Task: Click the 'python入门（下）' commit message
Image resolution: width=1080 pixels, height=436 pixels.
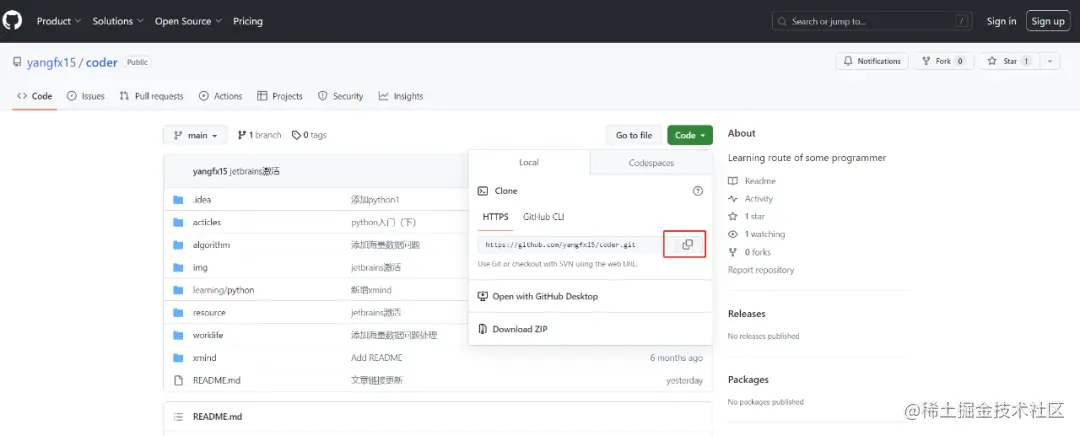Action: tap(384, 222)
